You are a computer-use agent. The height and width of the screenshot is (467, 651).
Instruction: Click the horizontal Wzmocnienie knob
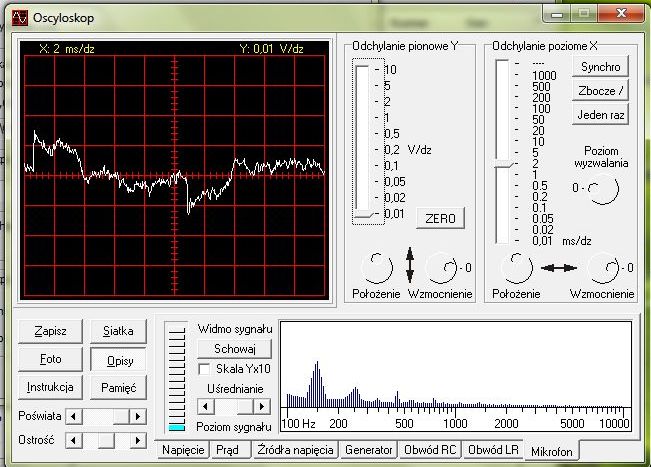[x=602, y=267]
